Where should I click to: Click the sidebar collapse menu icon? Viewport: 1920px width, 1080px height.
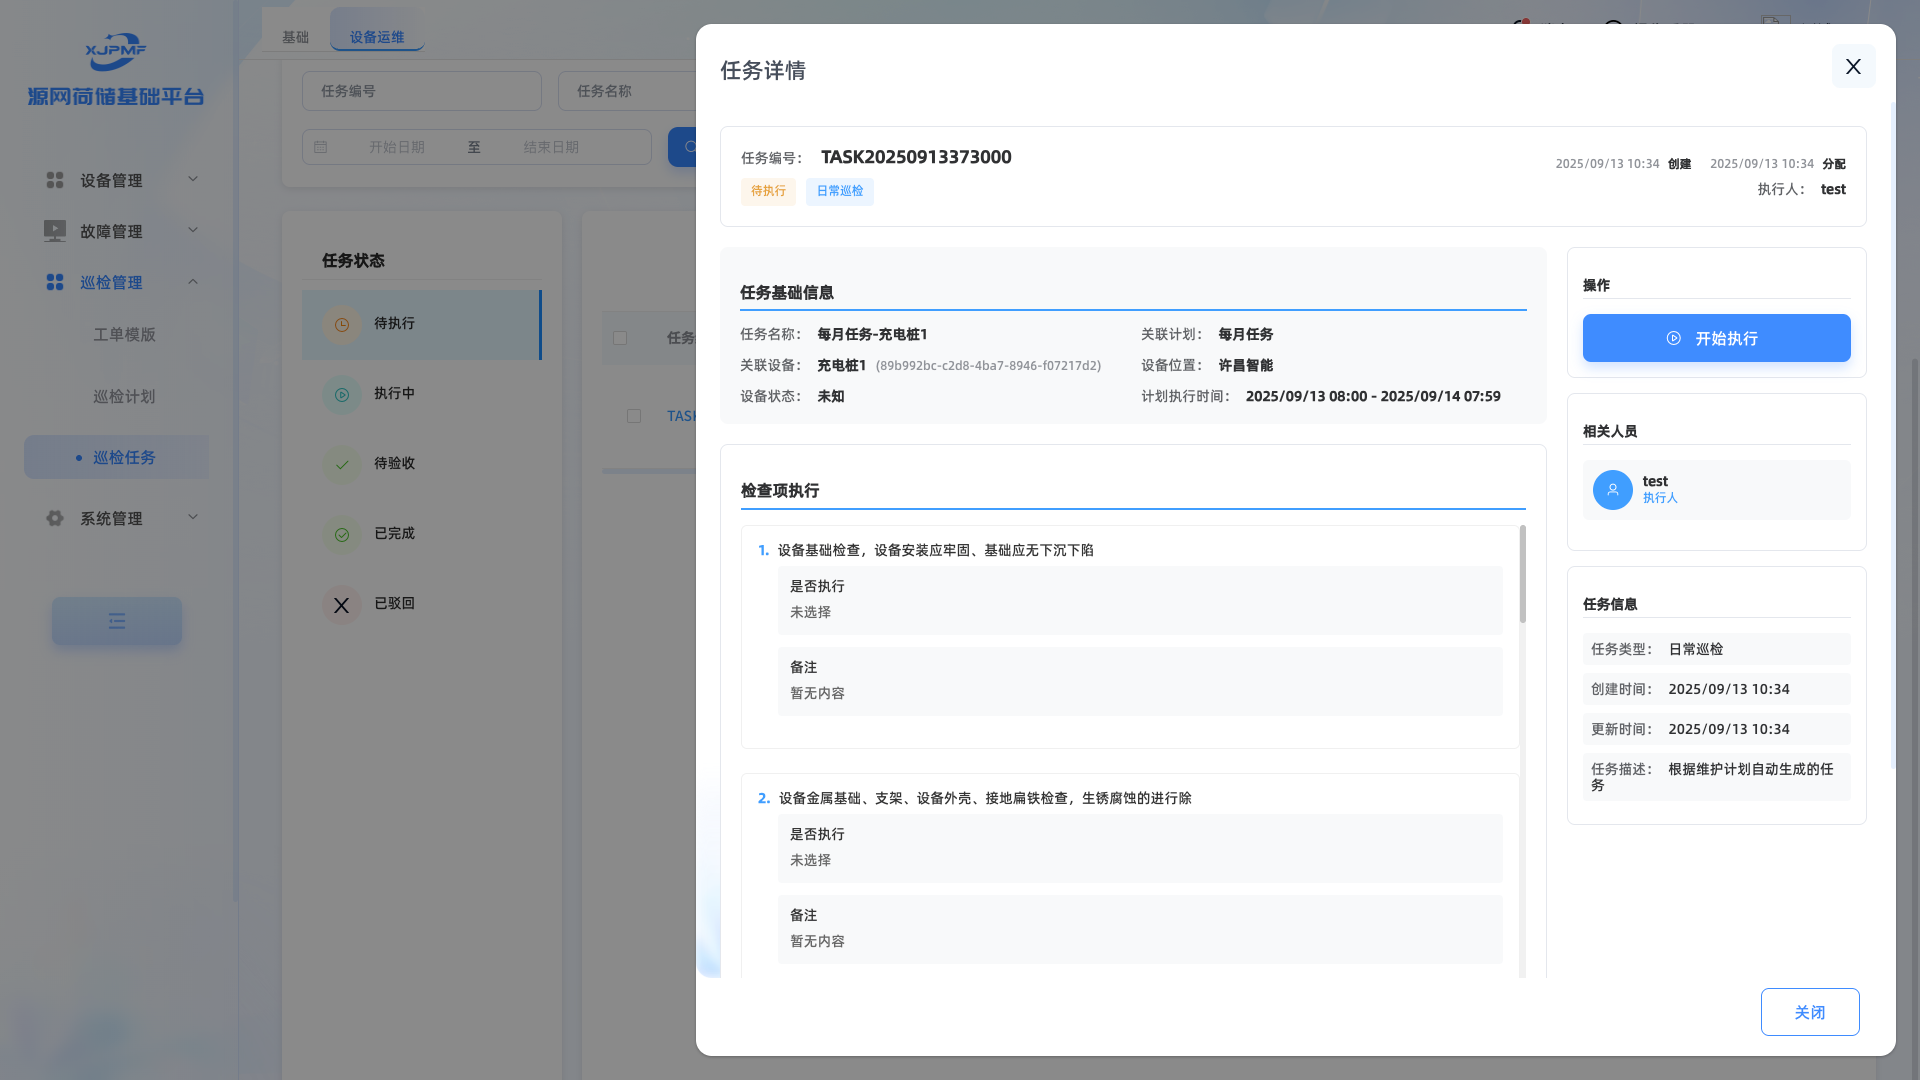(x=117, y=621)
